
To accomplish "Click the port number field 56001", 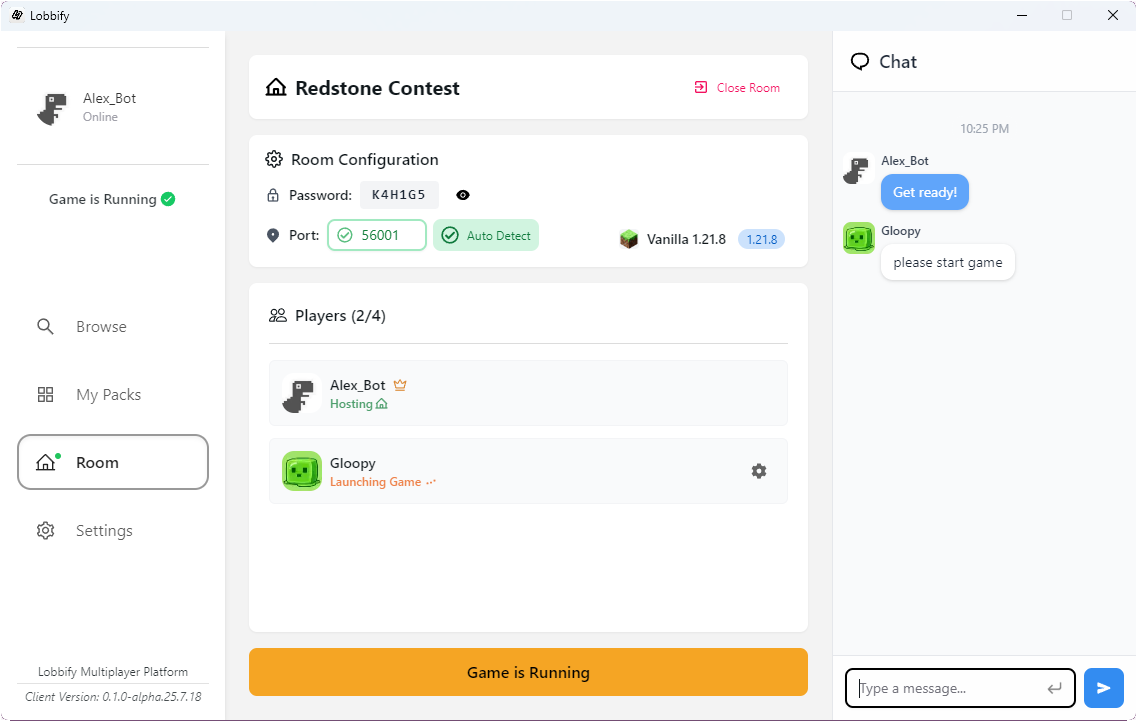I will pos(378,235).
